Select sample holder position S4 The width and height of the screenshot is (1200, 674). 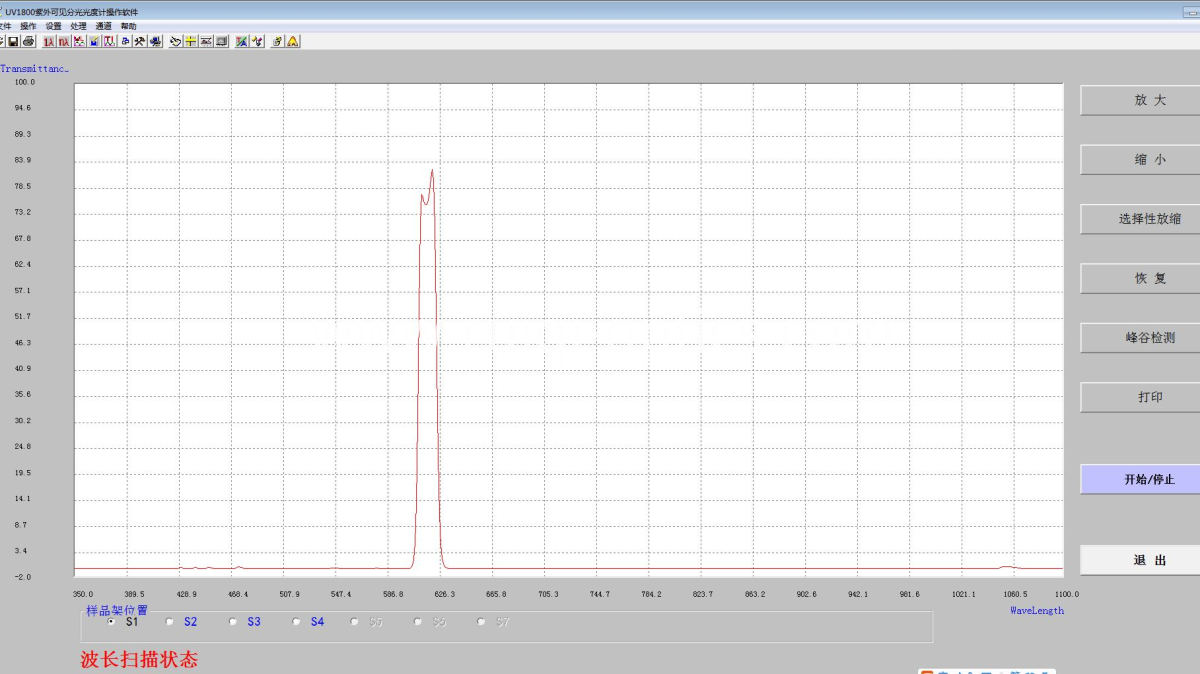(x=296, y=622)
